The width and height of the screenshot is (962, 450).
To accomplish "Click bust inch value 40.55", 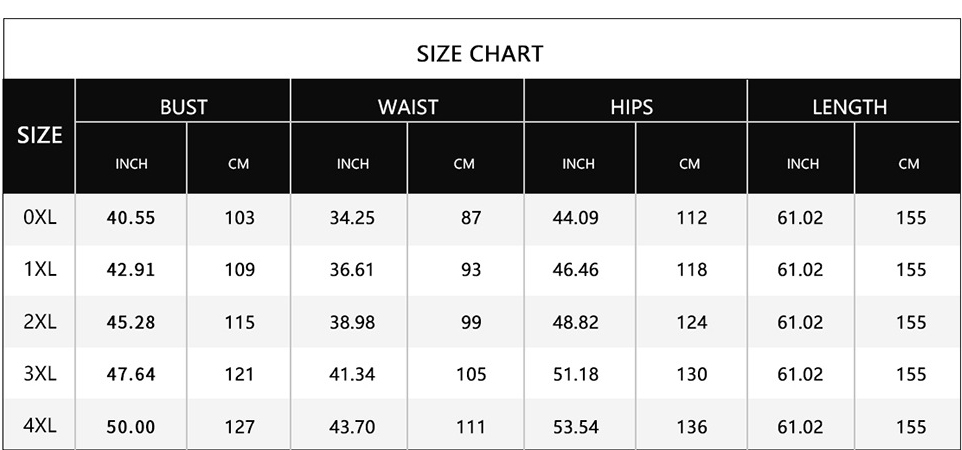I will tap(131, 218).
